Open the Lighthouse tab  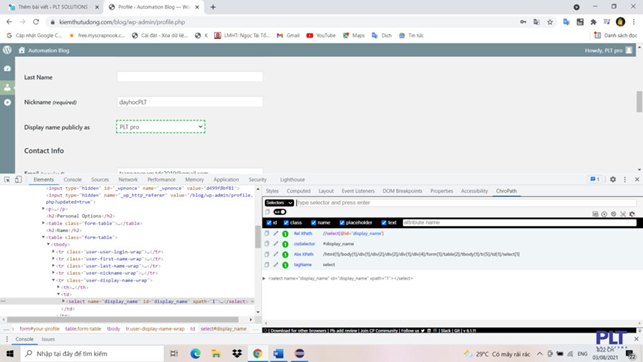click(x=292, y=180)
